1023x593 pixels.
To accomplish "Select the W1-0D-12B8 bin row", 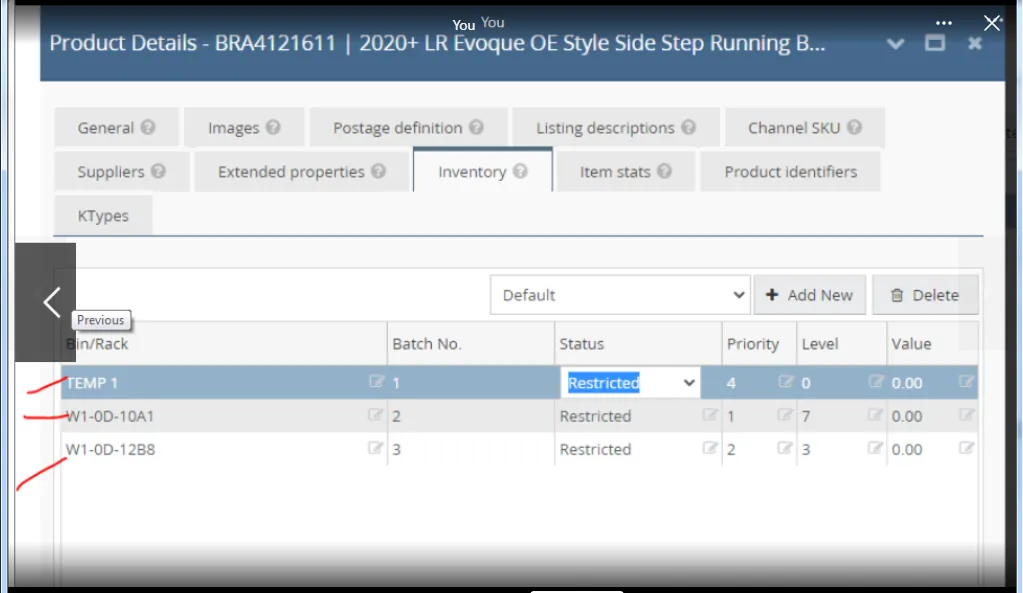I will coord(519,449).
